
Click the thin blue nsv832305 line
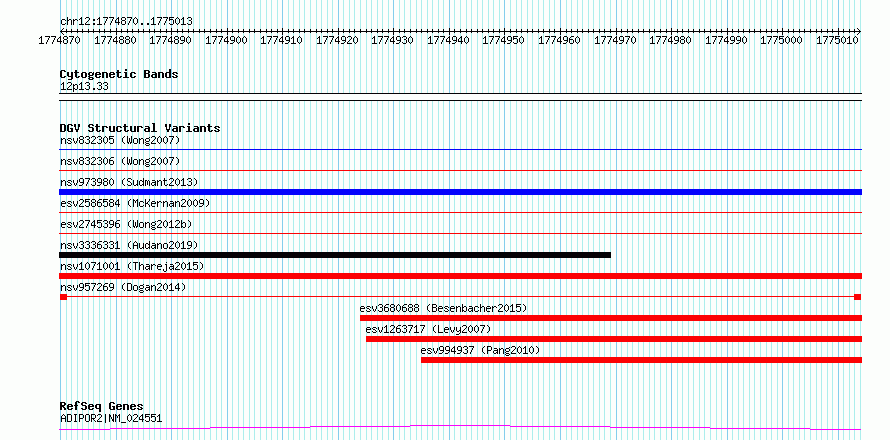pos(460,149)
